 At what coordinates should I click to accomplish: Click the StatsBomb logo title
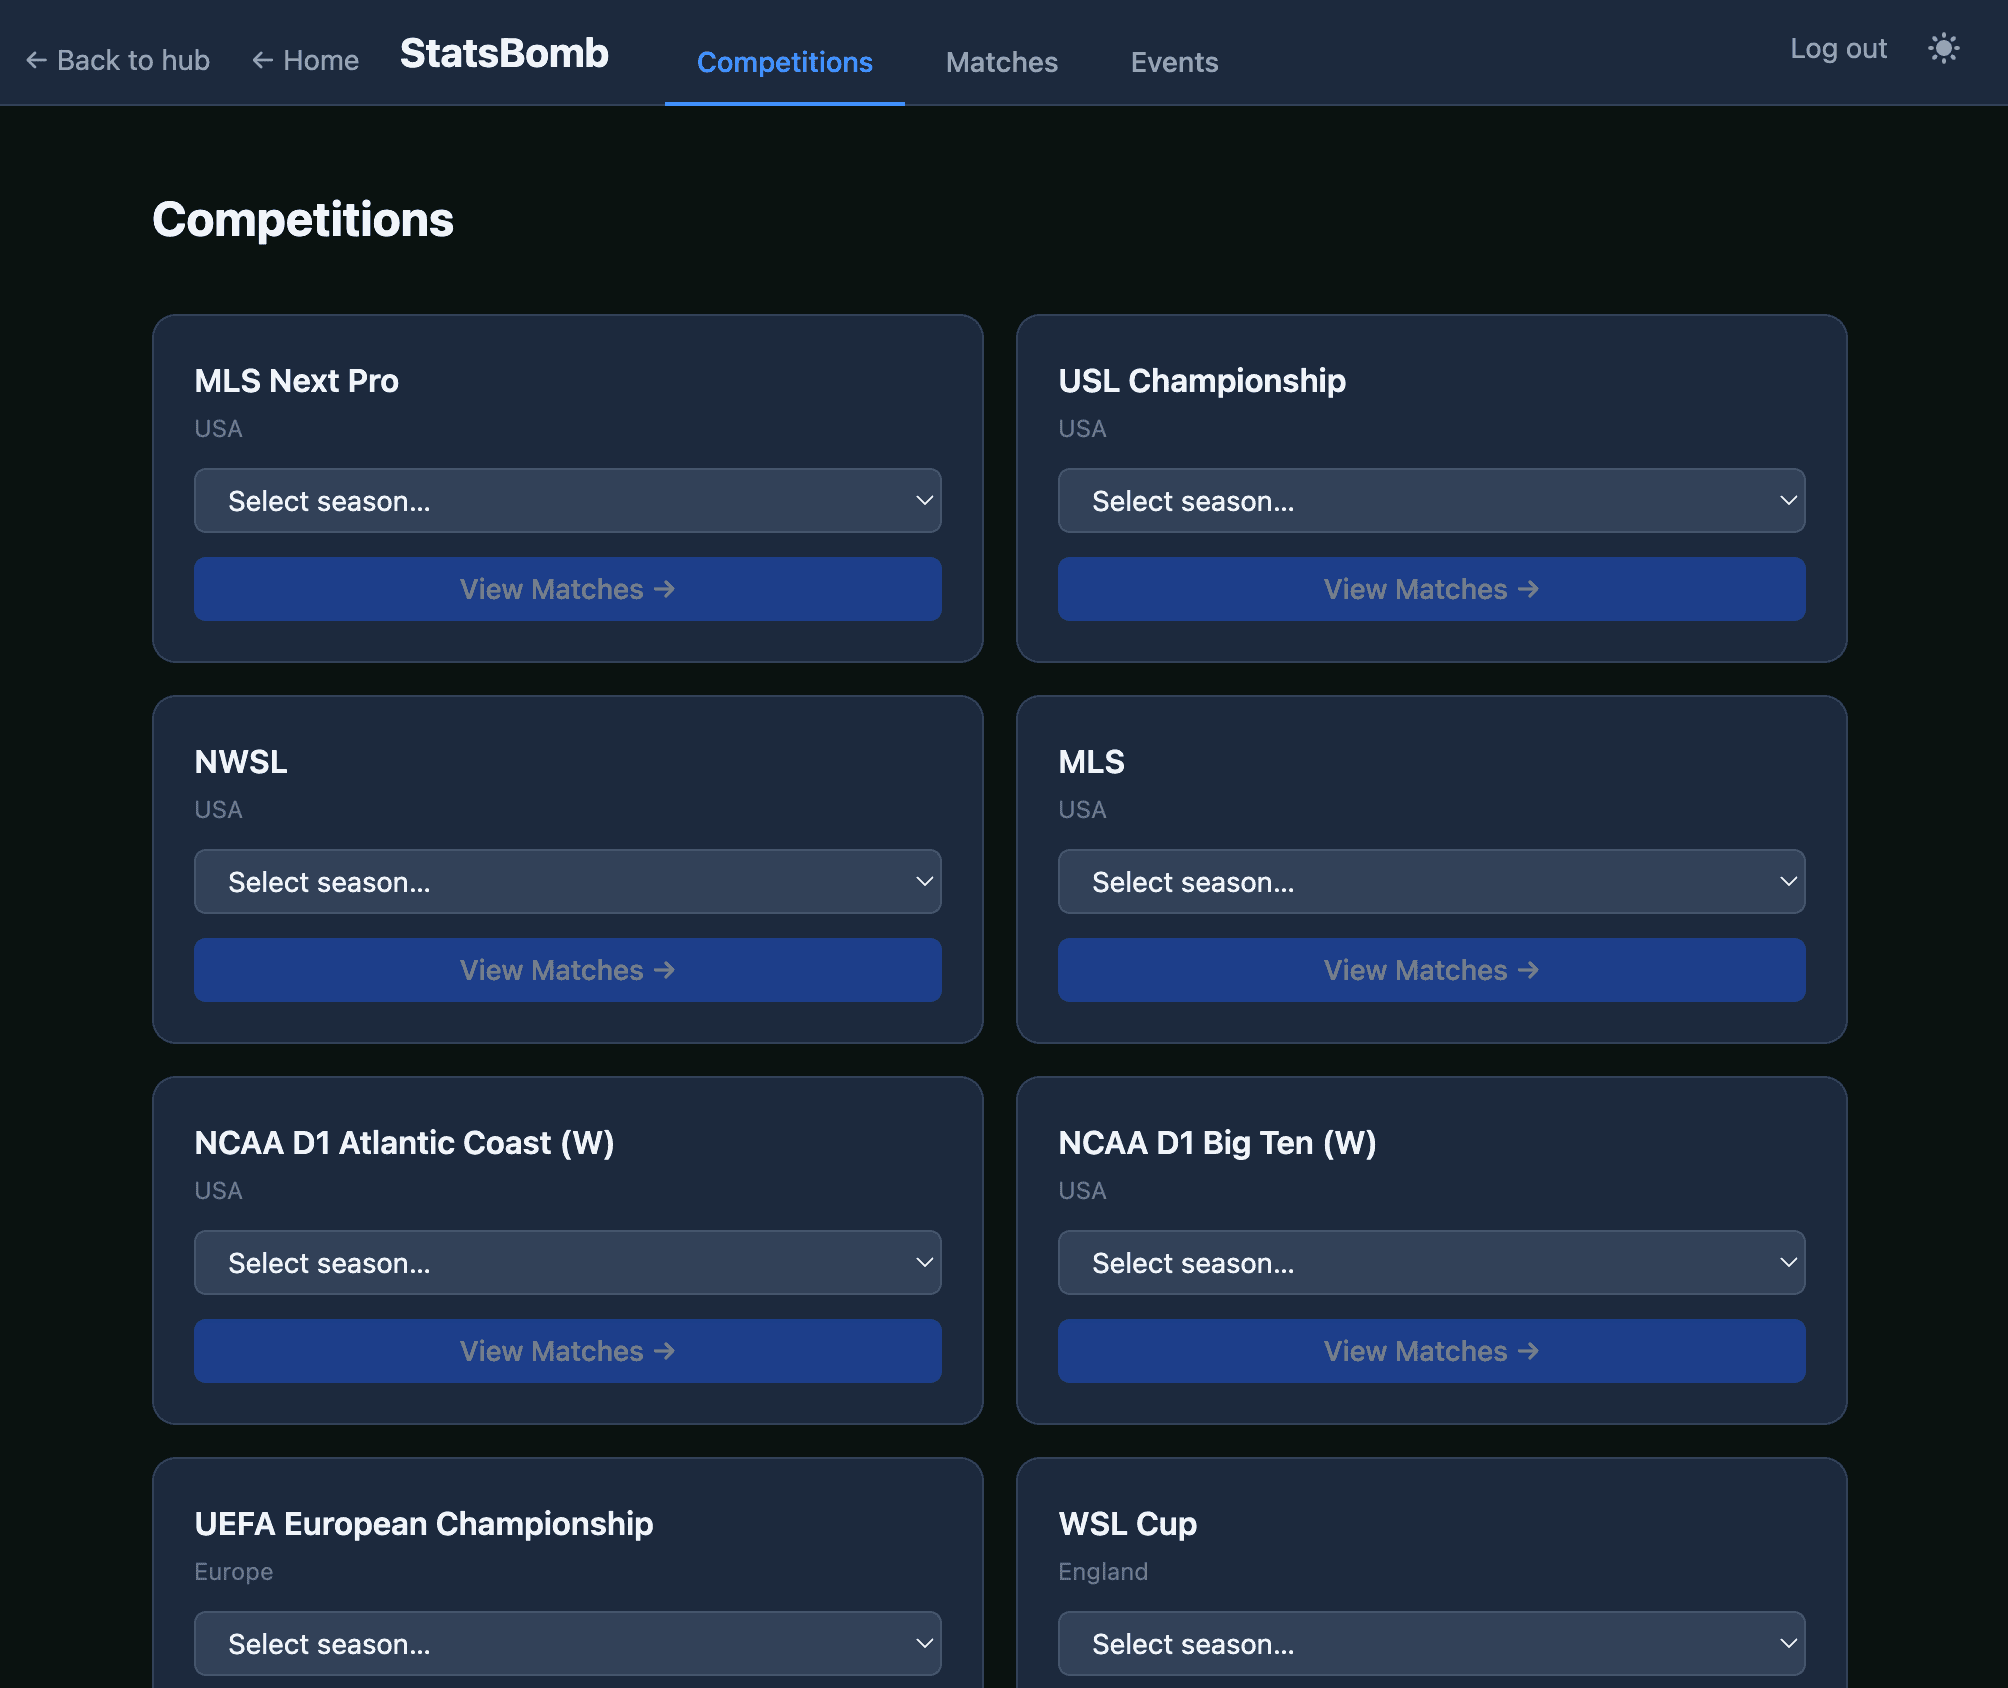(504, 53)
